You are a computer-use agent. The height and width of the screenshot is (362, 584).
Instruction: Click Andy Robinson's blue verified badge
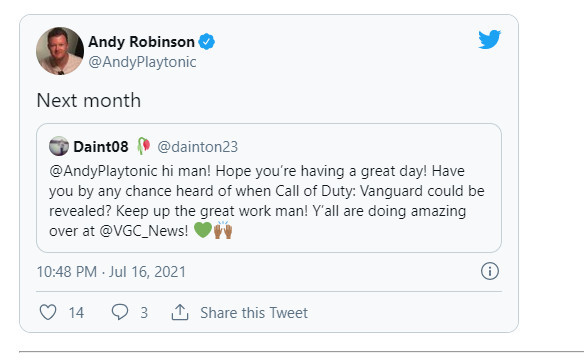coord(207,41)
